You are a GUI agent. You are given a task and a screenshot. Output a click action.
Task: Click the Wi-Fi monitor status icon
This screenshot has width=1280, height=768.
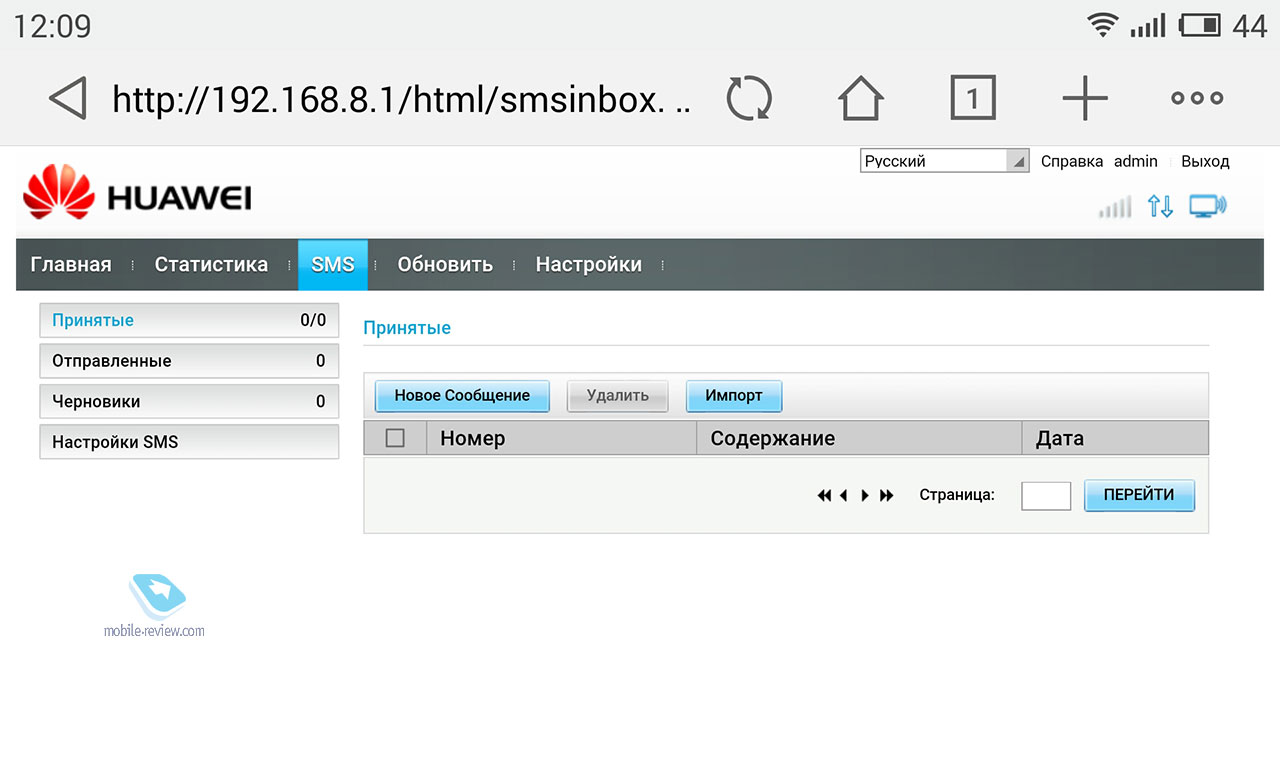tap(1207, 207)
